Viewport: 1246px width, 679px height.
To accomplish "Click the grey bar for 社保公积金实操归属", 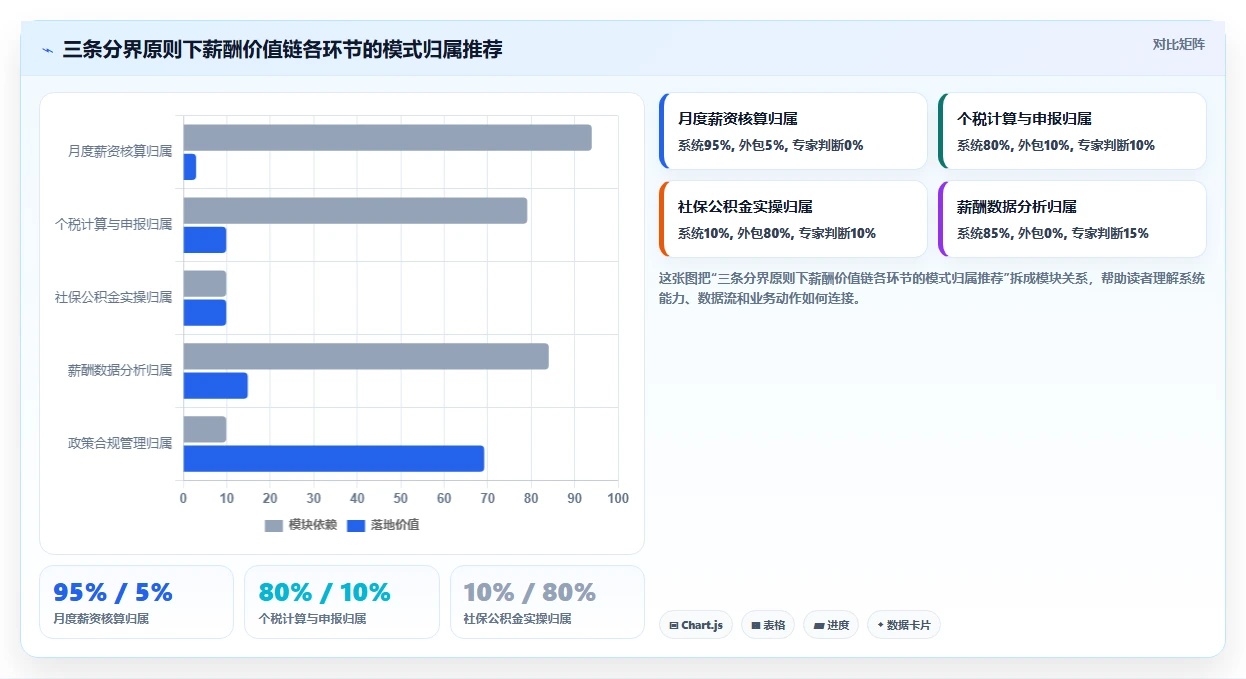I will click(204, 284).
